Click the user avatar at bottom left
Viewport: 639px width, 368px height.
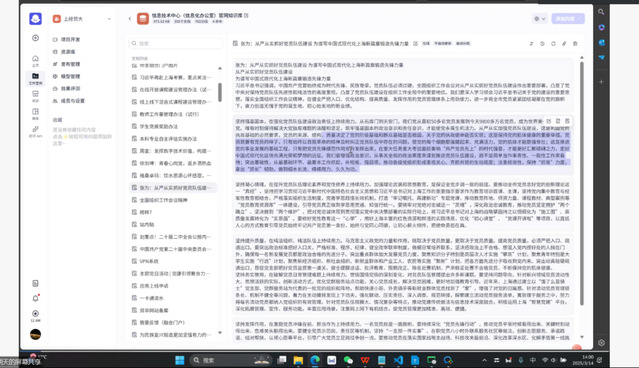(35, 334)
